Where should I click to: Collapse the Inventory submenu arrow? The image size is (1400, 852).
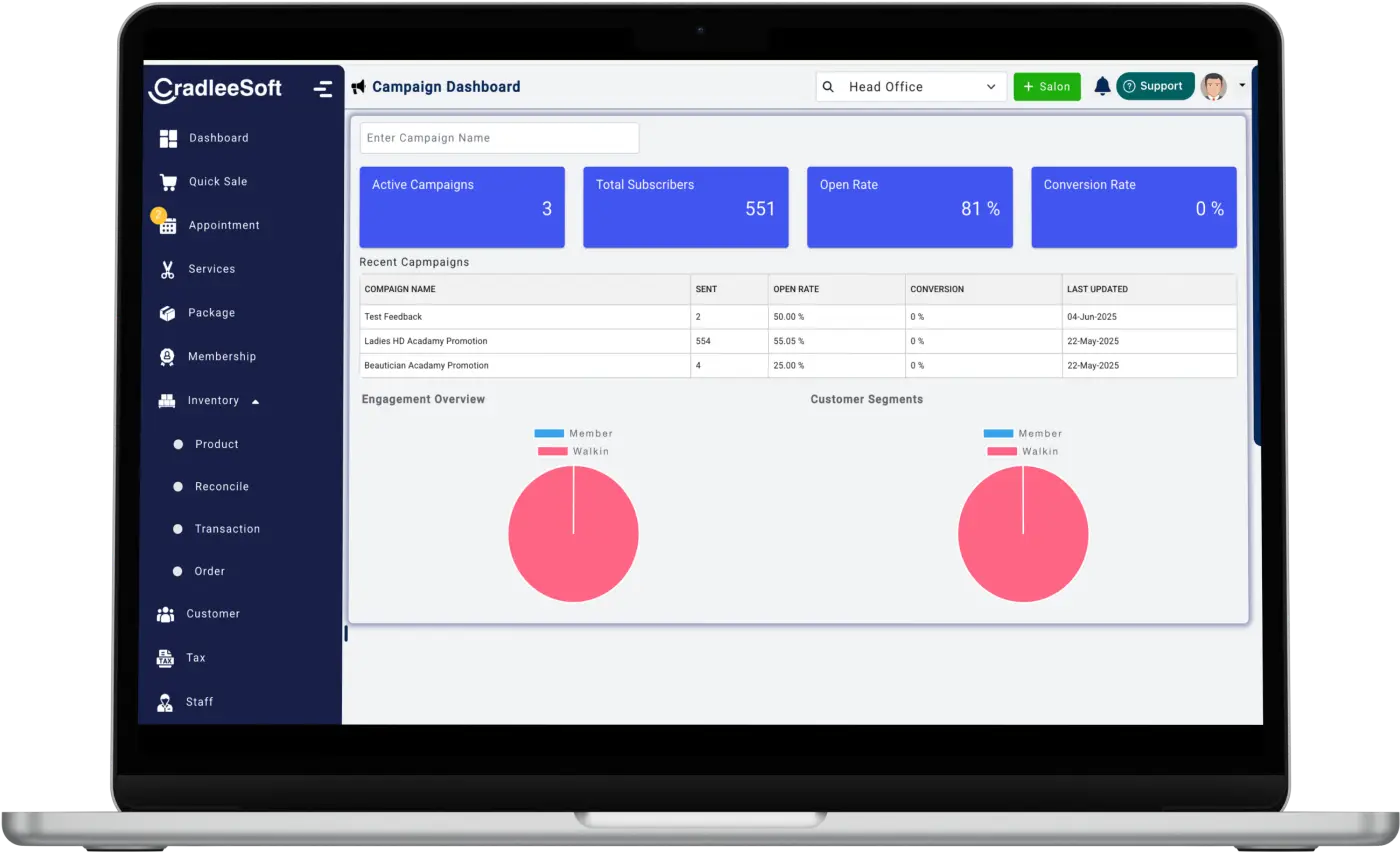pos(255,401)
